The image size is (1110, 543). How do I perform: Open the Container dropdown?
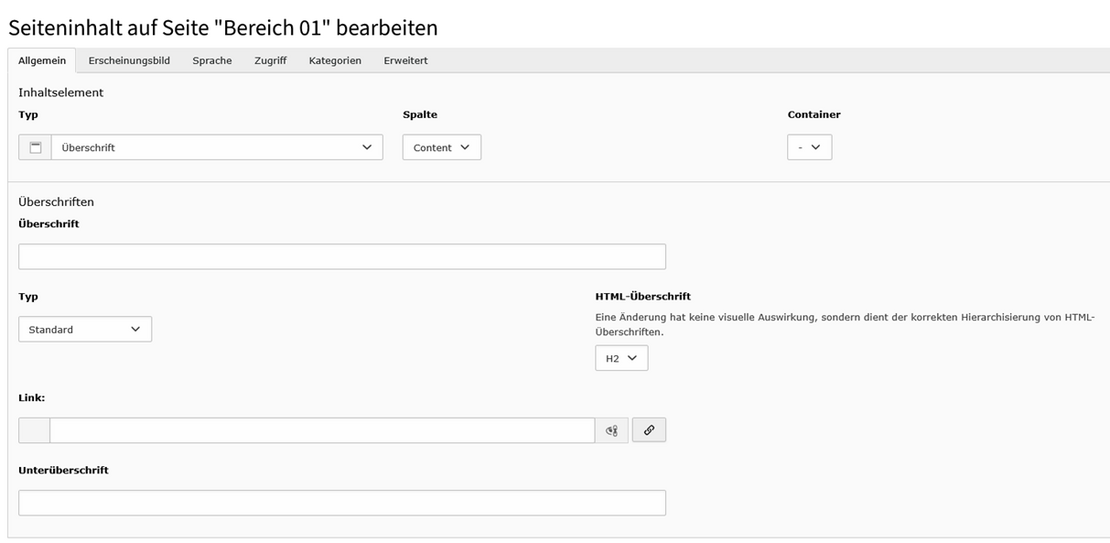[x=809, y=147]
